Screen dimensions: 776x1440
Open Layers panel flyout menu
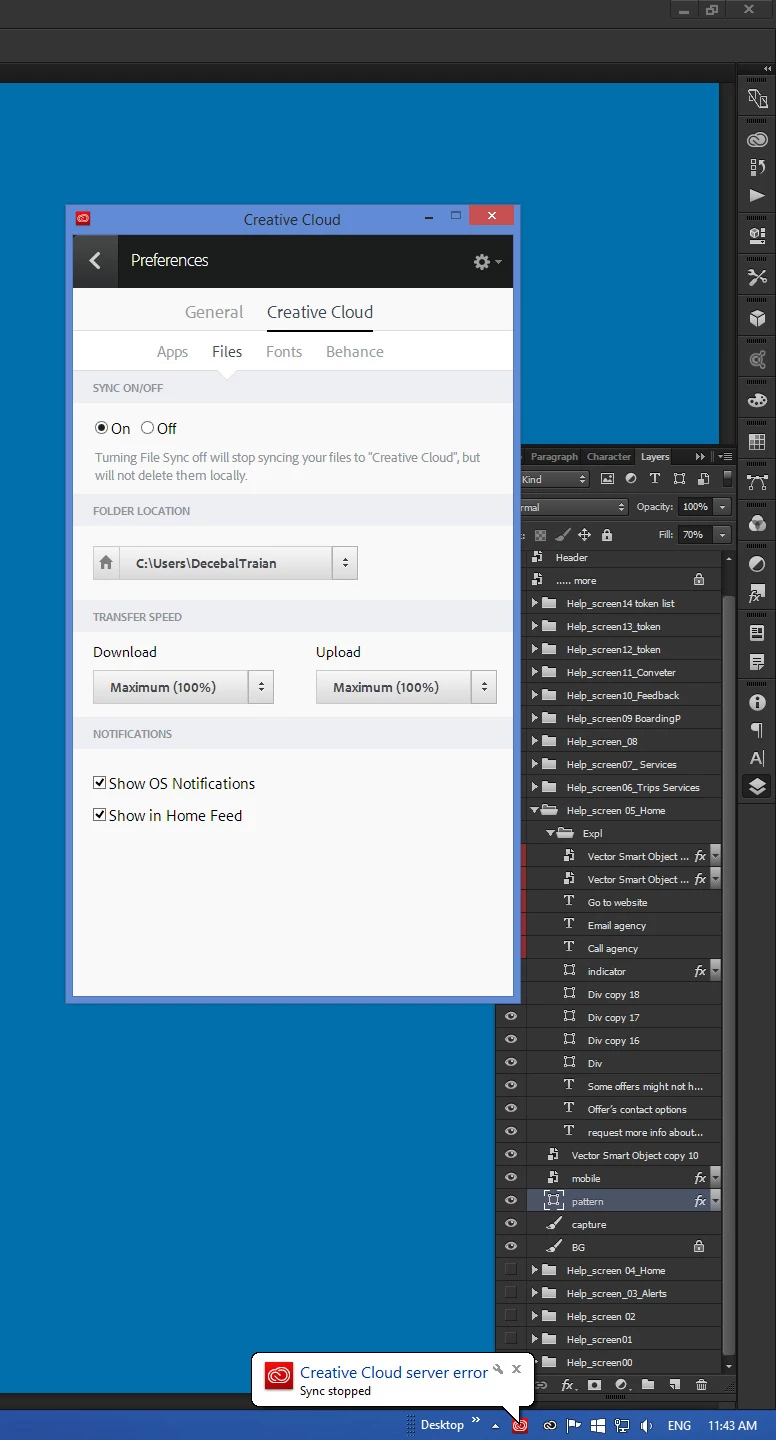coord(725,457)
